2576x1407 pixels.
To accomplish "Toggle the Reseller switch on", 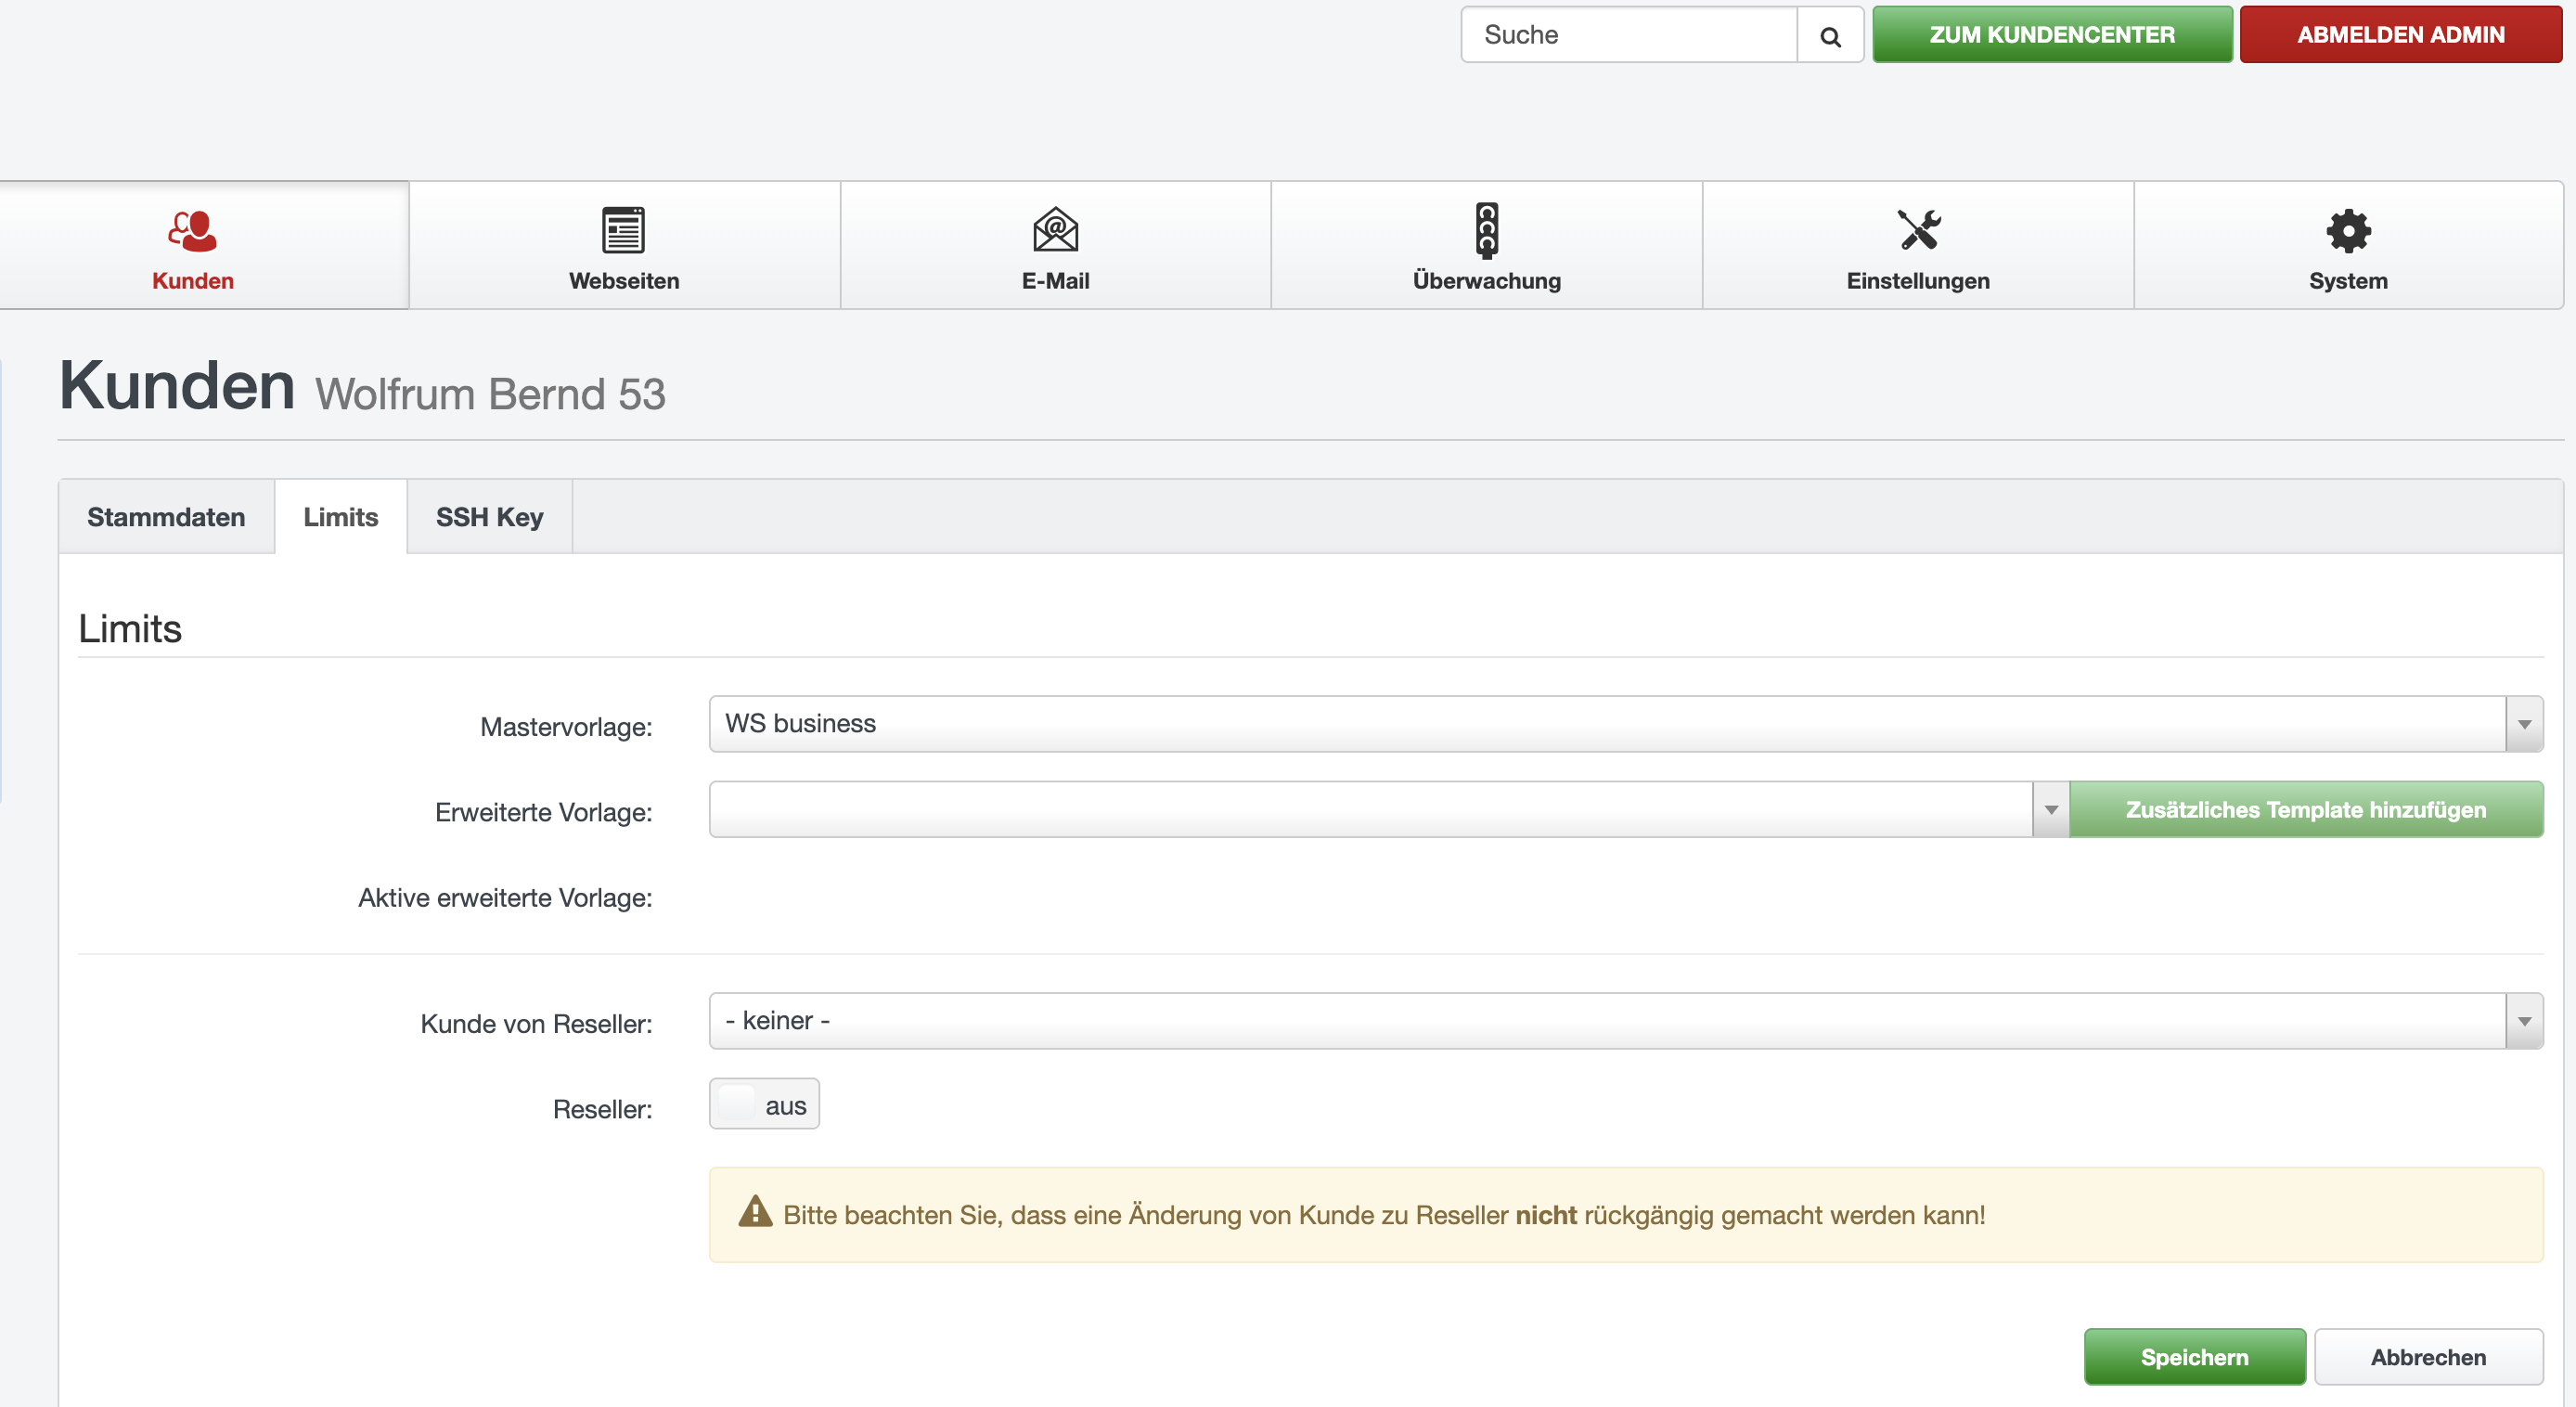I will coord(764,1104).
